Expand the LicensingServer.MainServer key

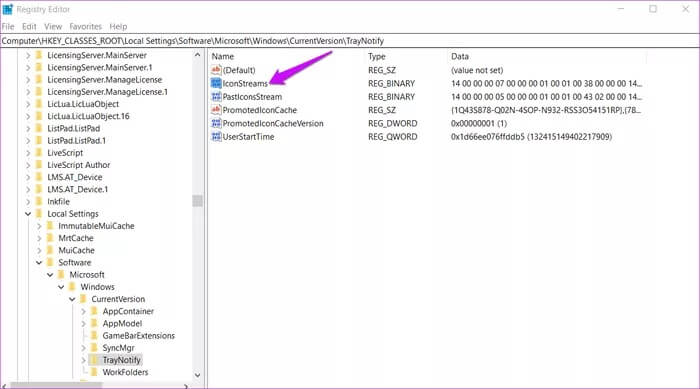coord(28,55)
